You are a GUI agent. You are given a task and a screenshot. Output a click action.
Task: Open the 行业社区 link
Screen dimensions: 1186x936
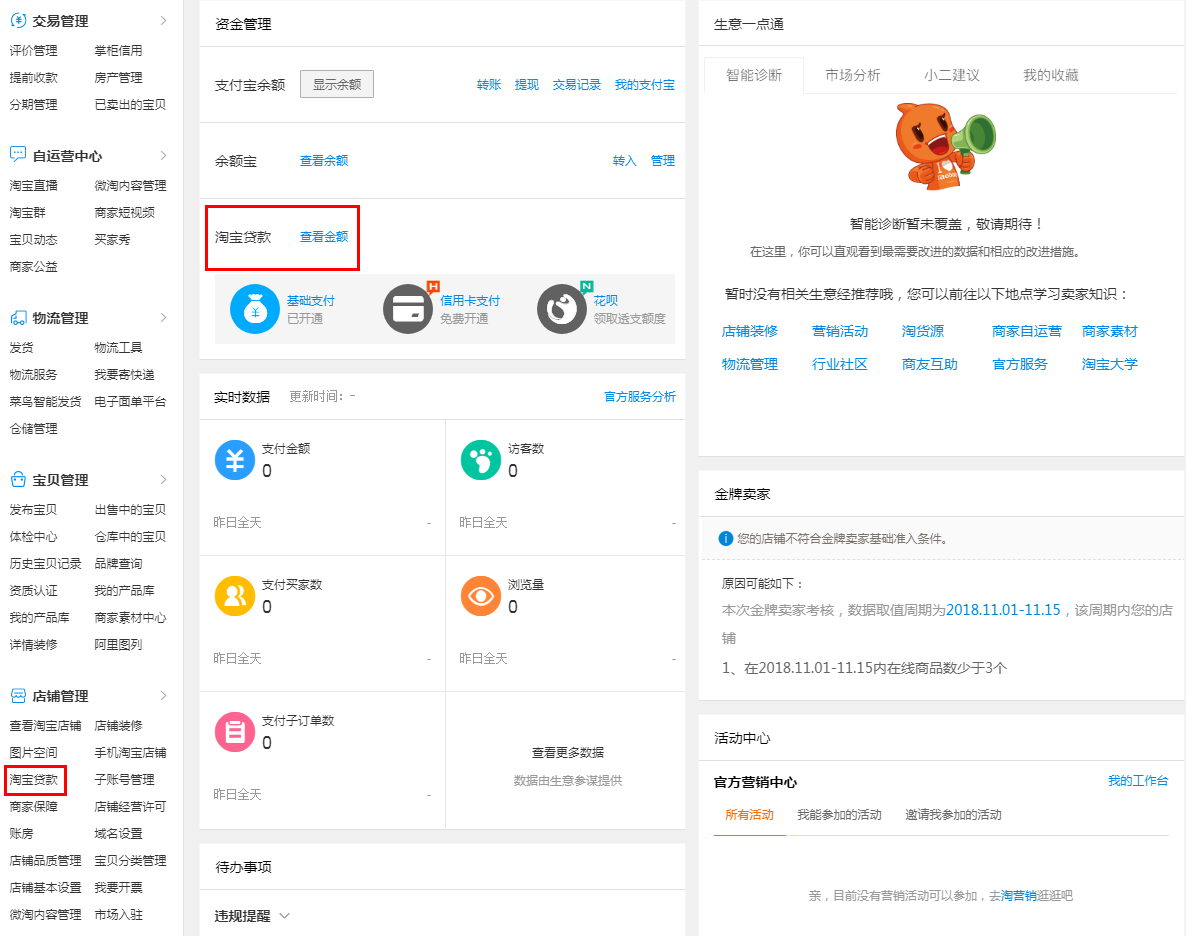click(840, 364)
